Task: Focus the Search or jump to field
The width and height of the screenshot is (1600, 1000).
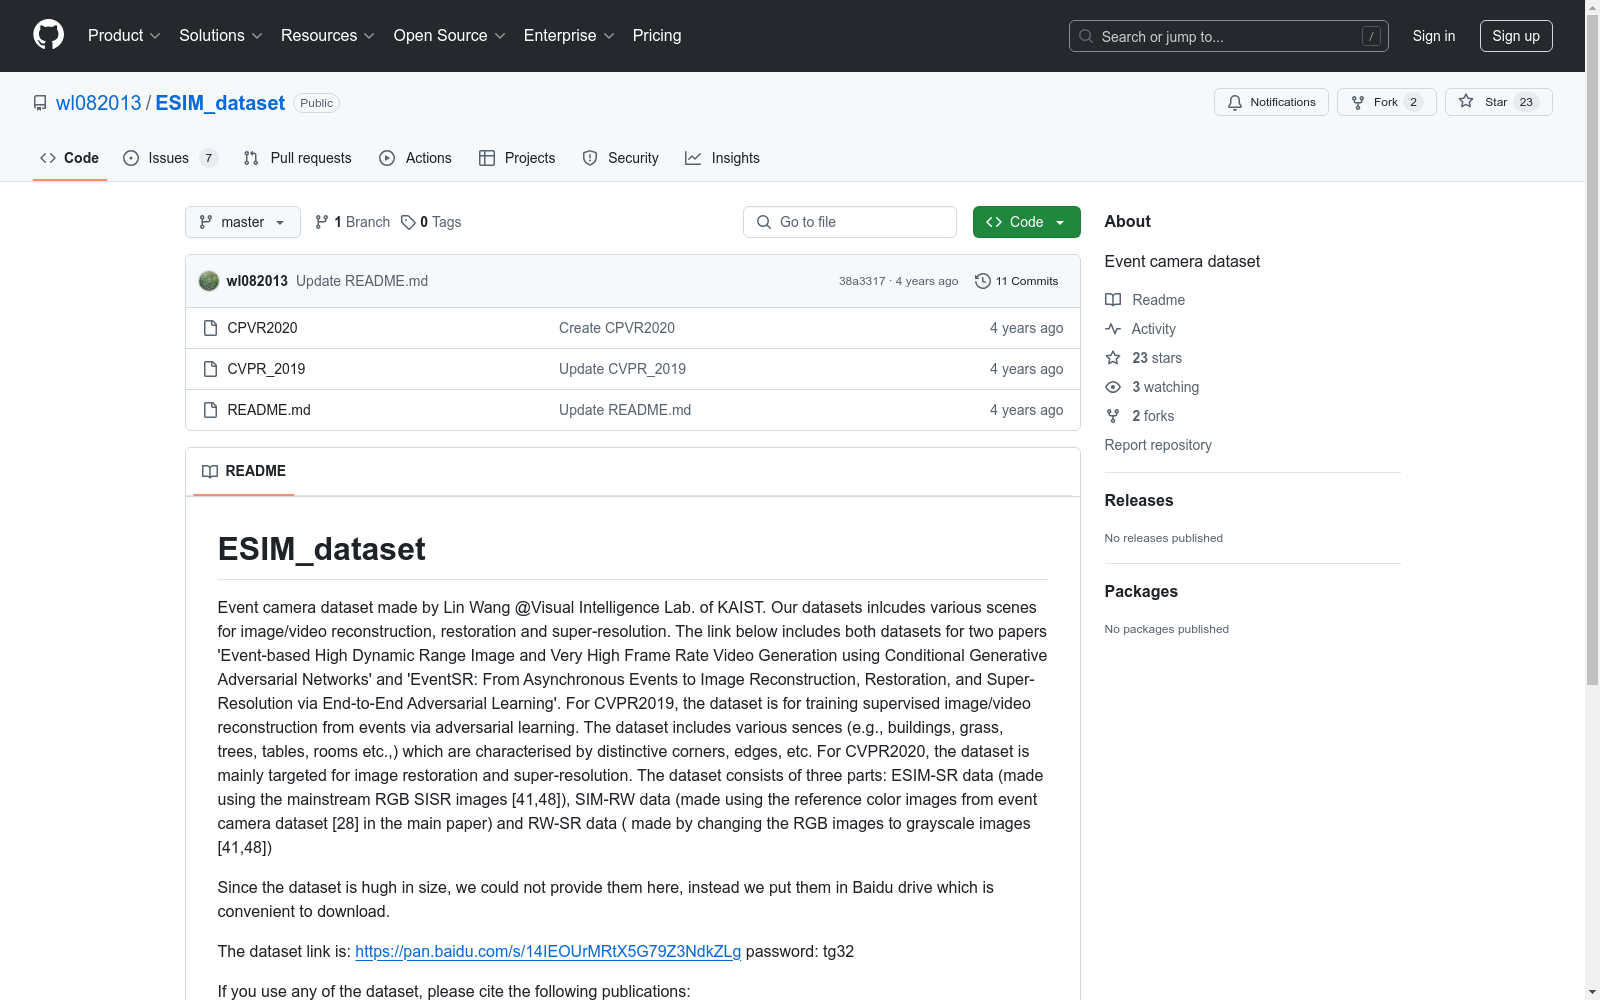Action: (1229, 36)
